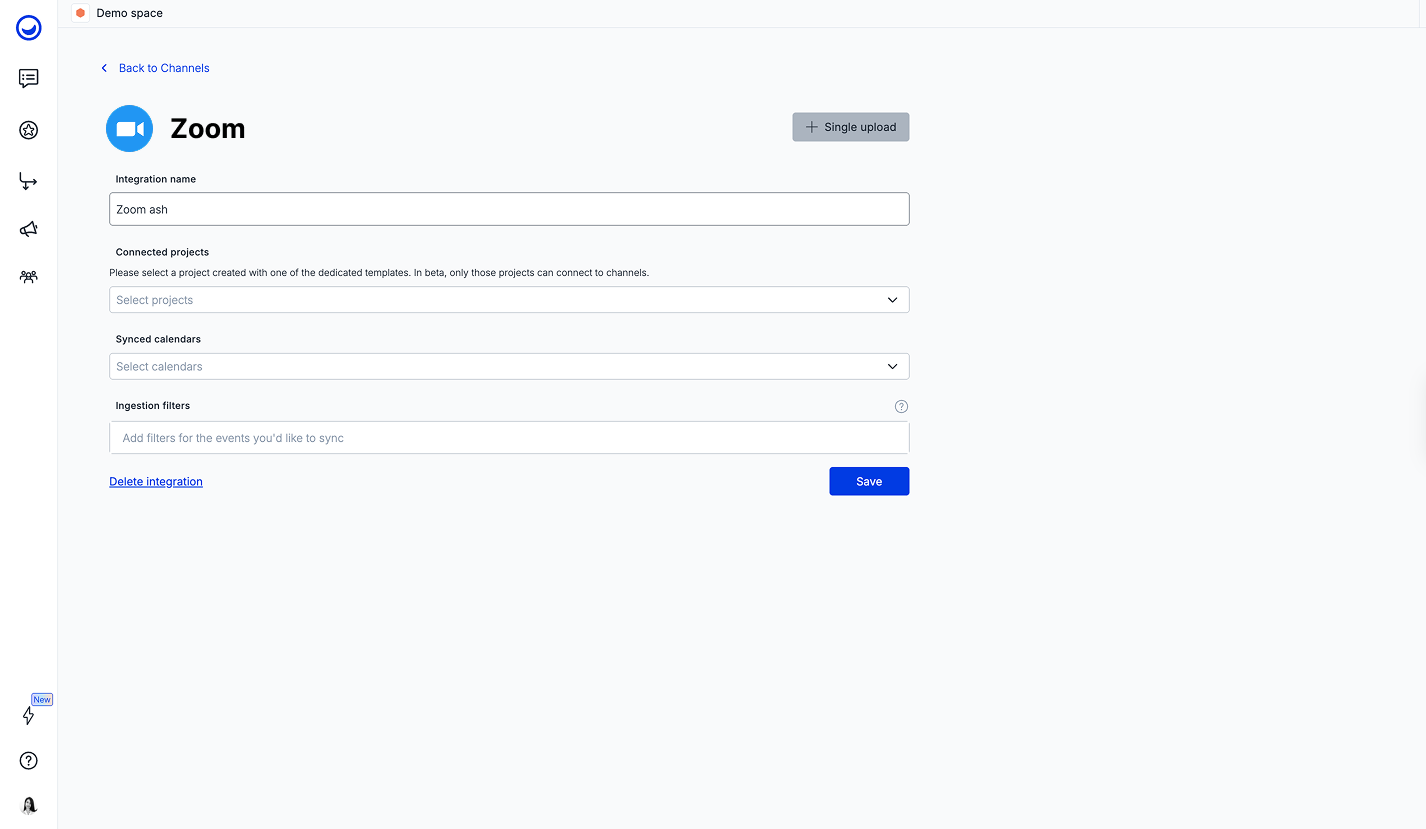Show the Ingestion filters help tooltip icon
This screenshot has height=829, width=1426.
tap(901, 406)
